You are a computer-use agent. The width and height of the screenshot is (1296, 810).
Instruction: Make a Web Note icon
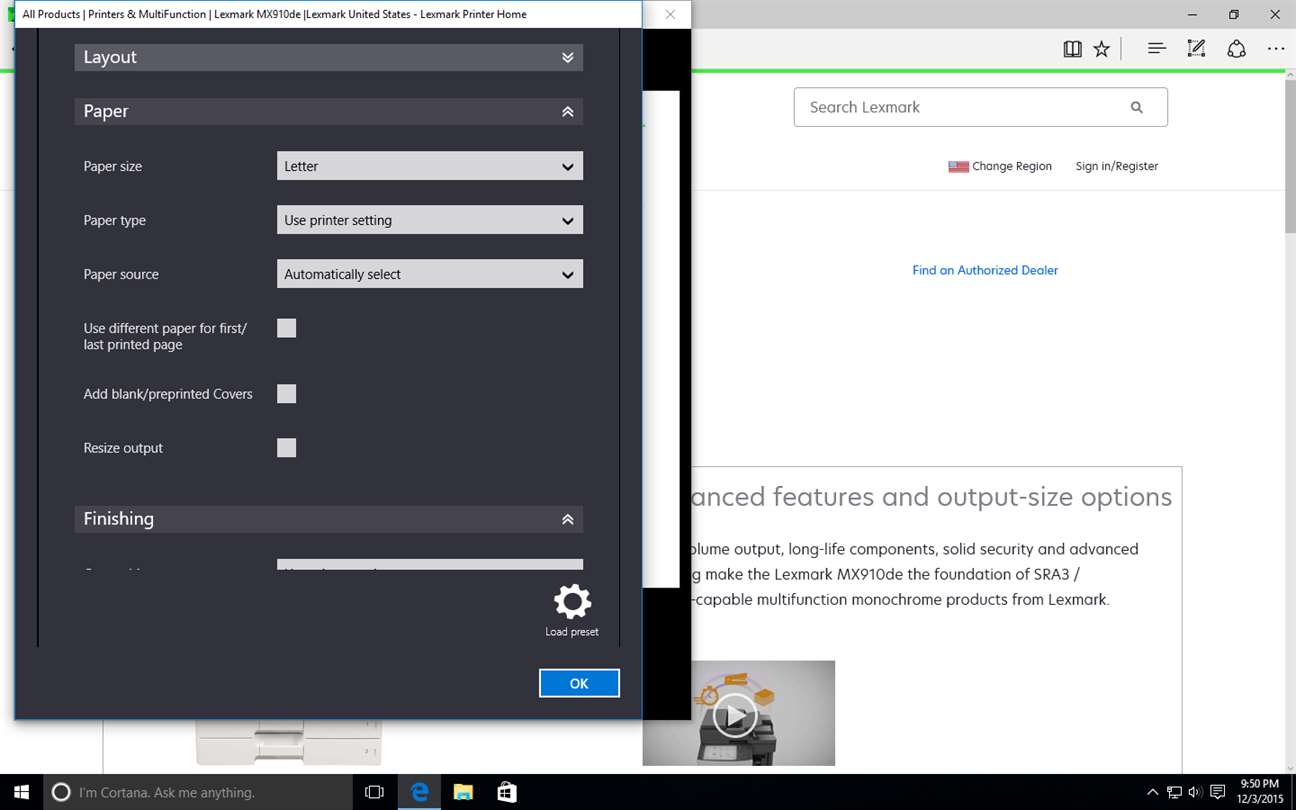pos(1196,48)
